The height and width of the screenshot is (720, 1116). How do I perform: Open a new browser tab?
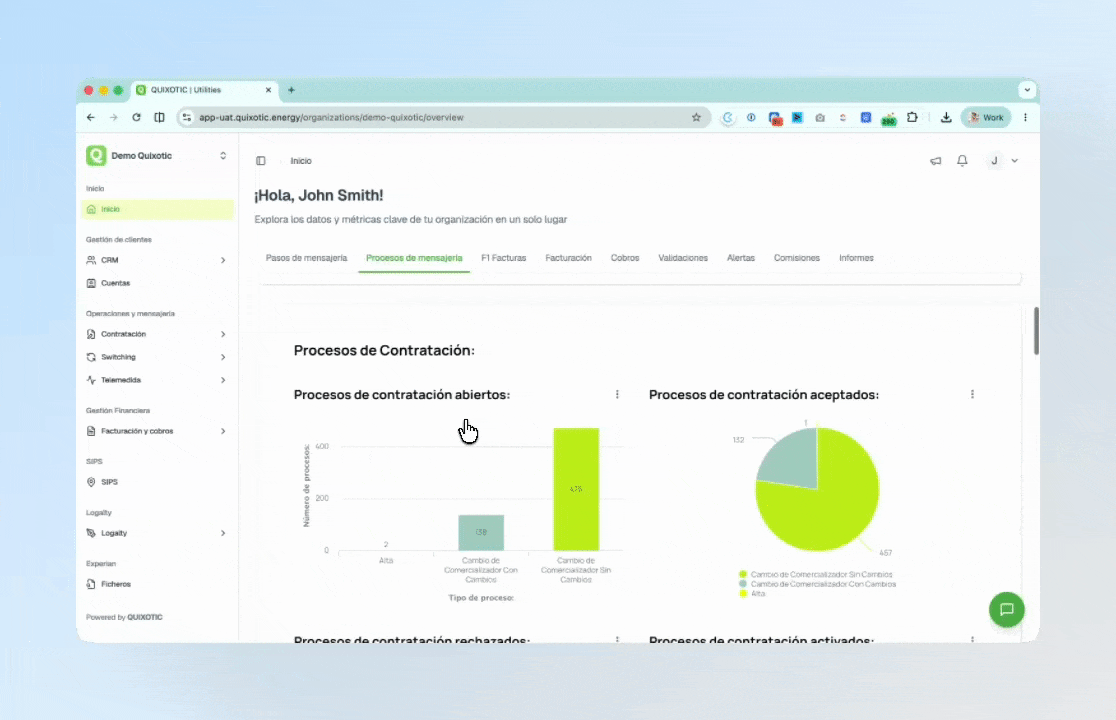click(291, 90)
